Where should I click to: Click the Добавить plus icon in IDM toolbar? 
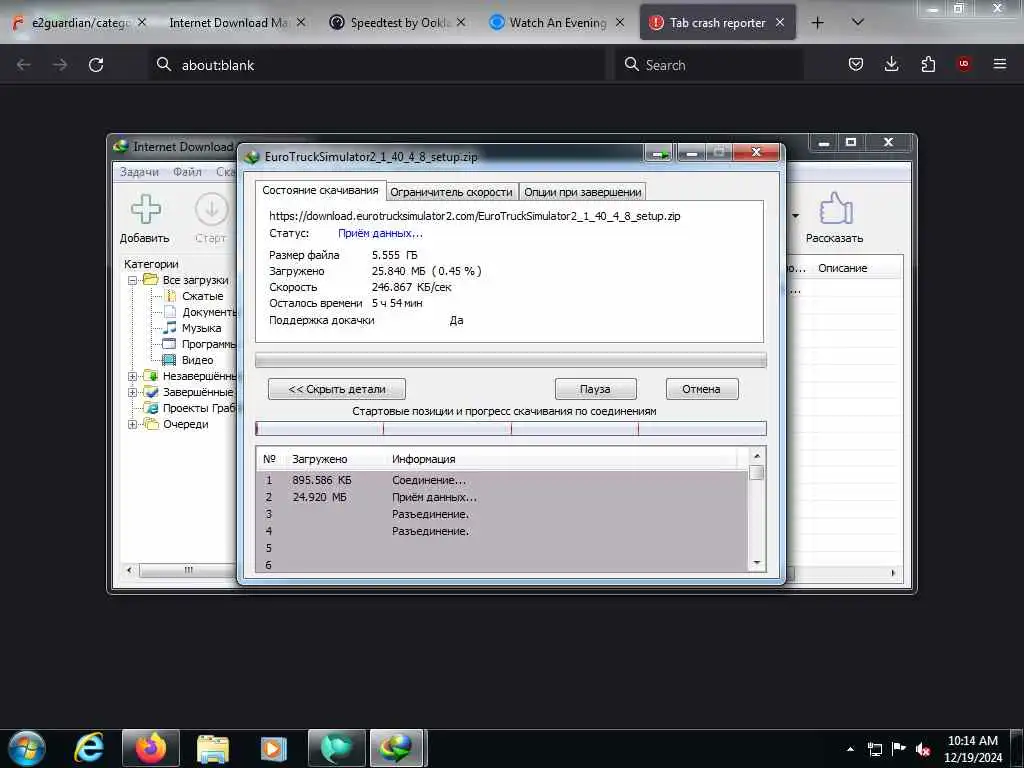(146, 209)
